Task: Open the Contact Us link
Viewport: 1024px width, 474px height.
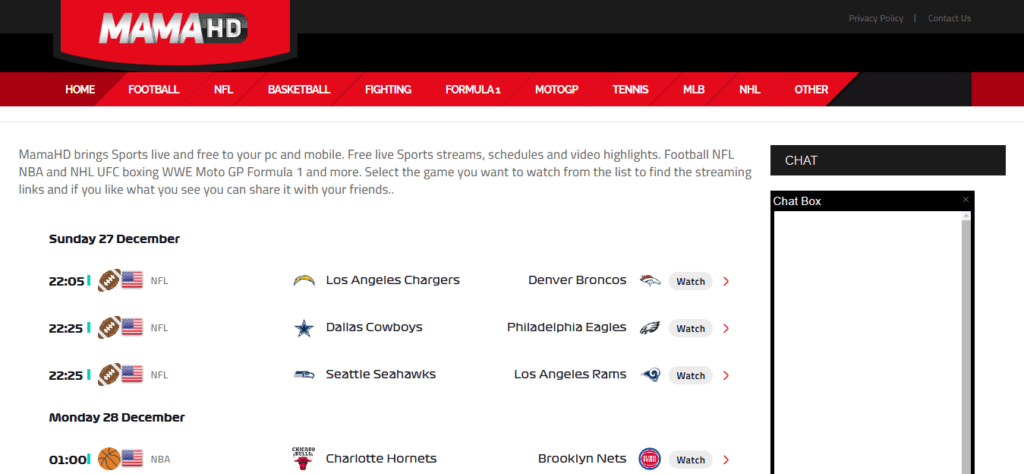Action: [949, 18]
